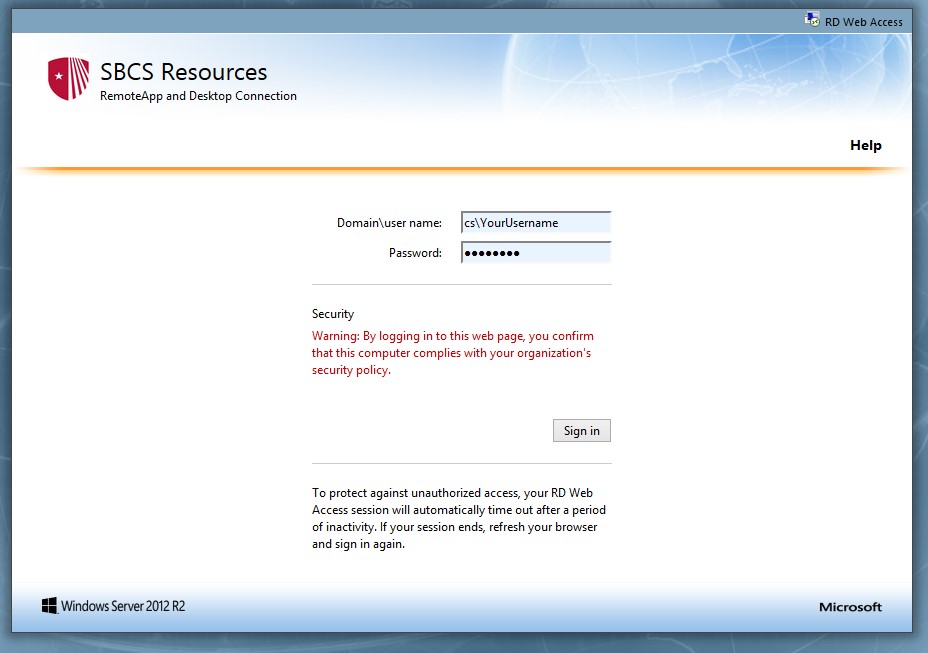Viewport: 928px width, 653px height.
Task: Click the Security heading
Action: 333,314
